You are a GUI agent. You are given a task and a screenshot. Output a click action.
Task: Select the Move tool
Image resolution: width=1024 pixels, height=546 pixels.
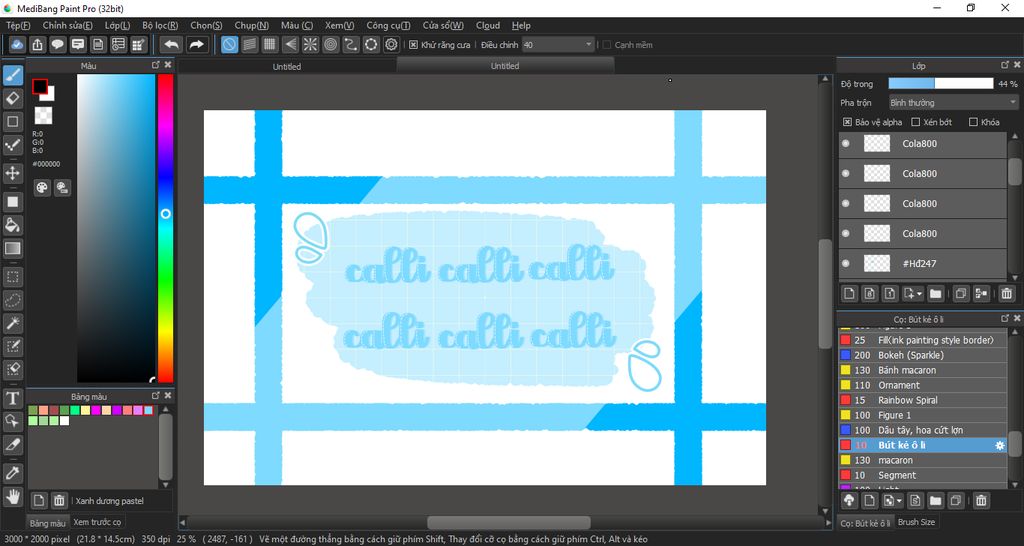point(12,173)
